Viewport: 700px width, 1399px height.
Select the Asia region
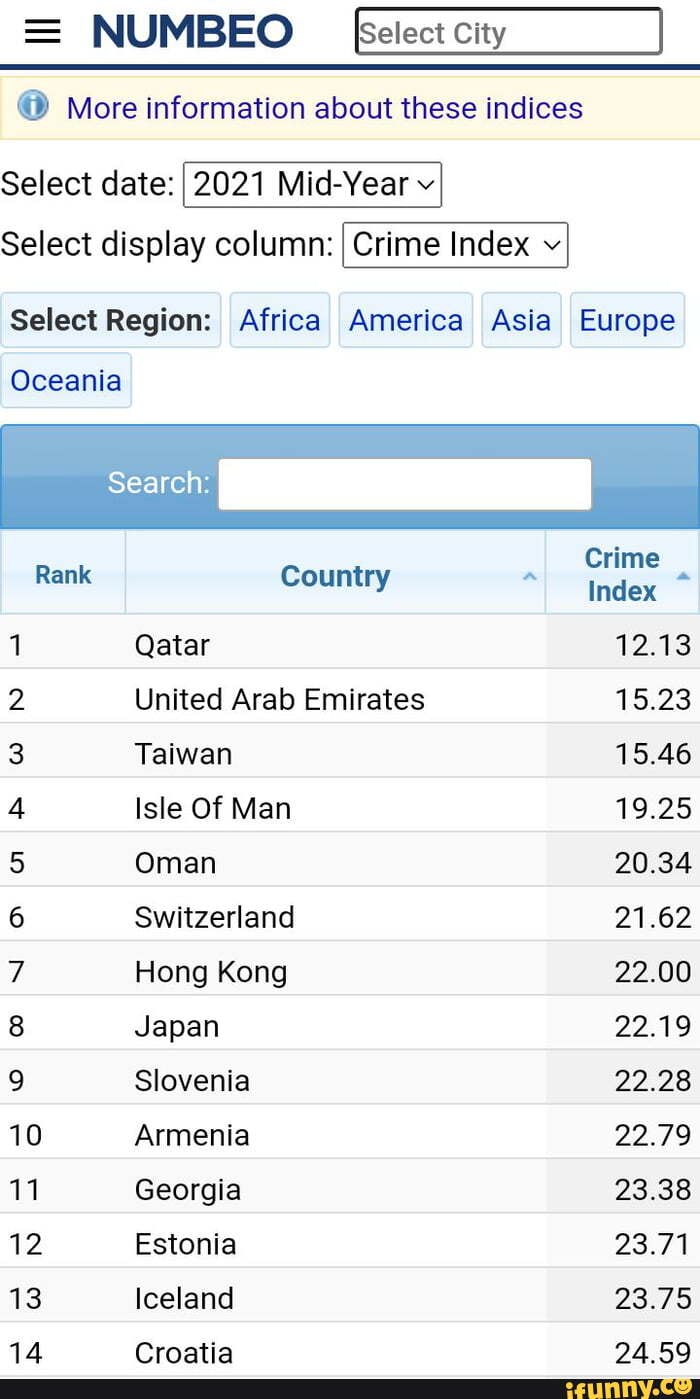pyautogui.click(x=521, y=320)
